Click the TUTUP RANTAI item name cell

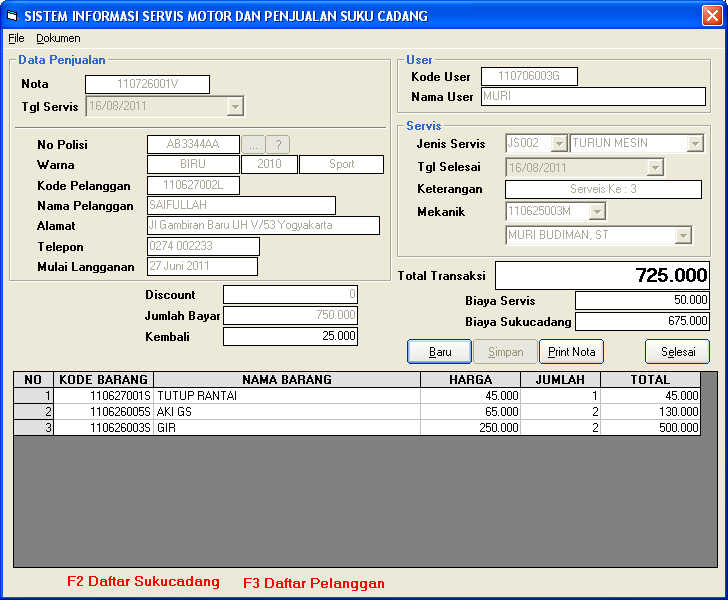pos(287,396)
